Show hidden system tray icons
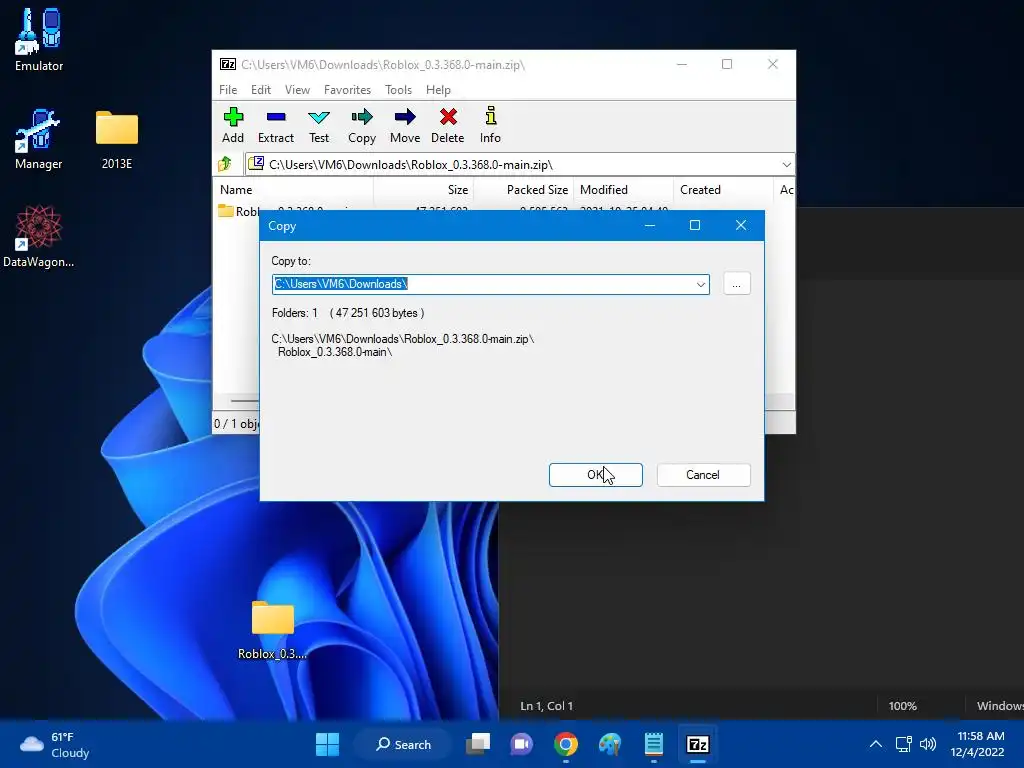 876,744
